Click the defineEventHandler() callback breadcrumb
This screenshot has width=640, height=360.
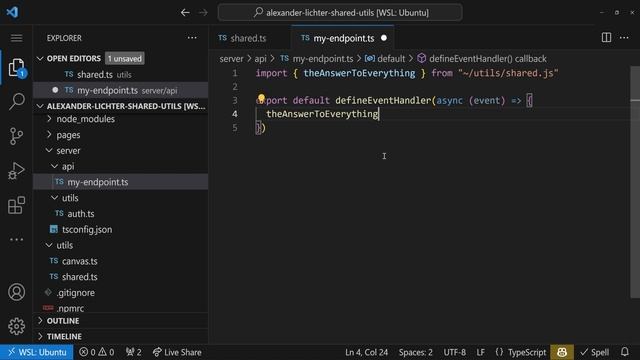click(x=482, y=59)
